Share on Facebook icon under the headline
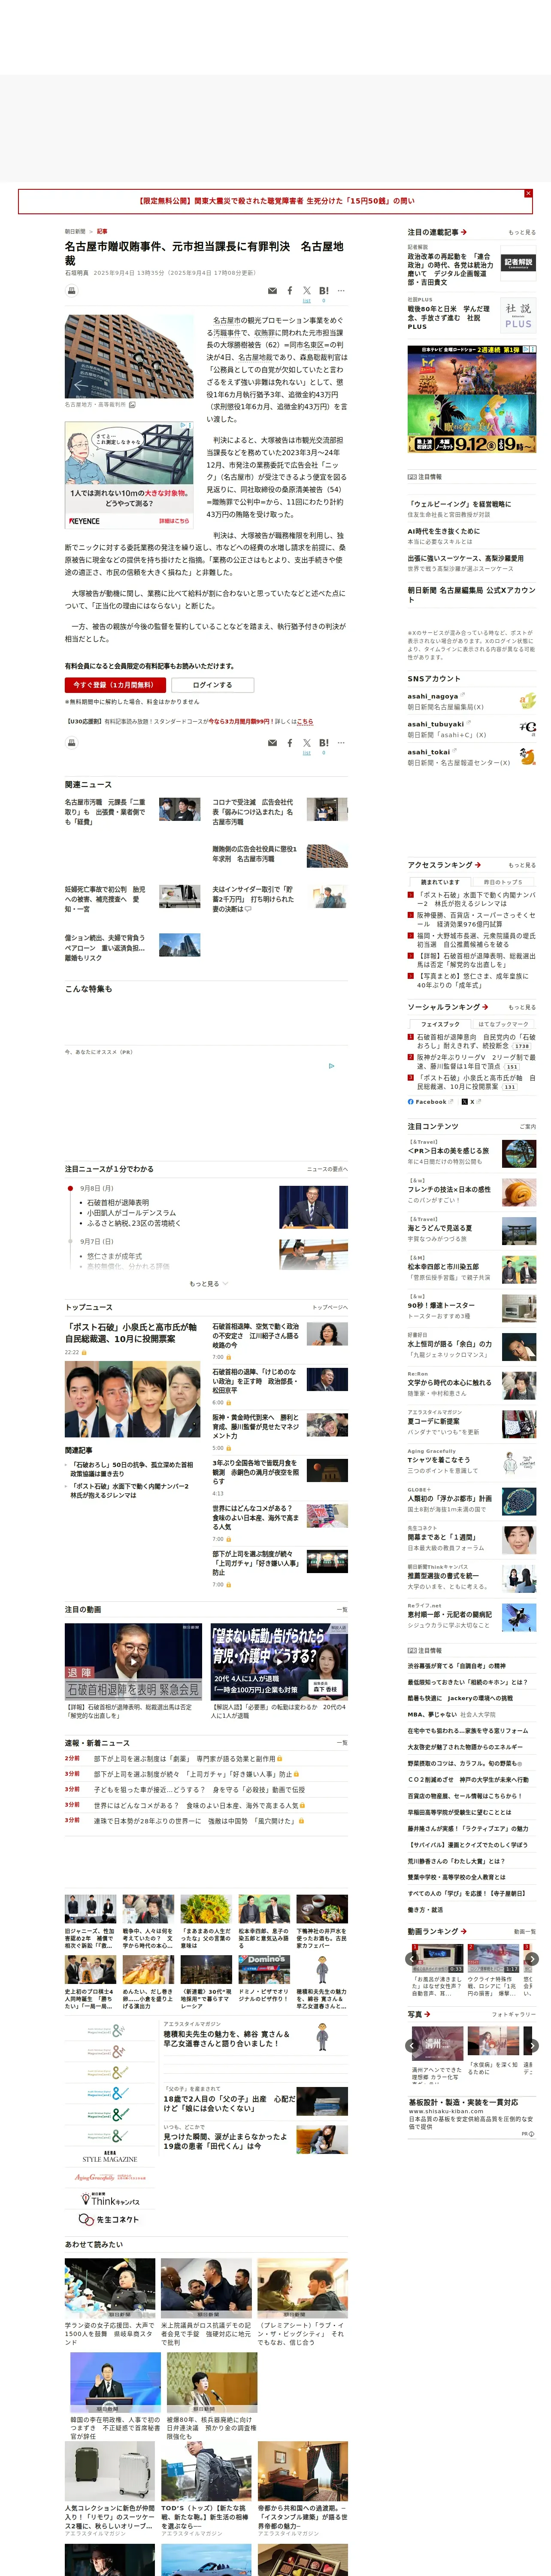The height and width of the screenshot is (2576, 551). (290, 291)
